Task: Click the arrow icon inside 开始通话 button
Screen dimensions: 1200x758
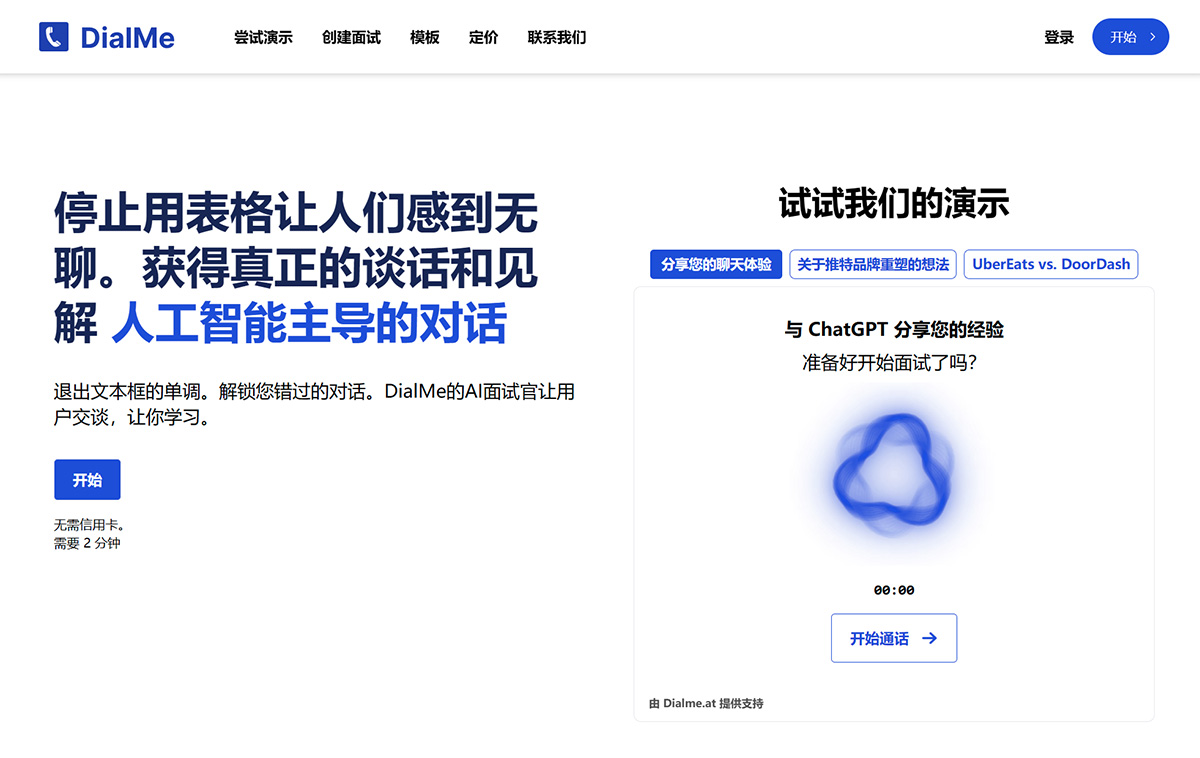Action: [x=929, y=638]
